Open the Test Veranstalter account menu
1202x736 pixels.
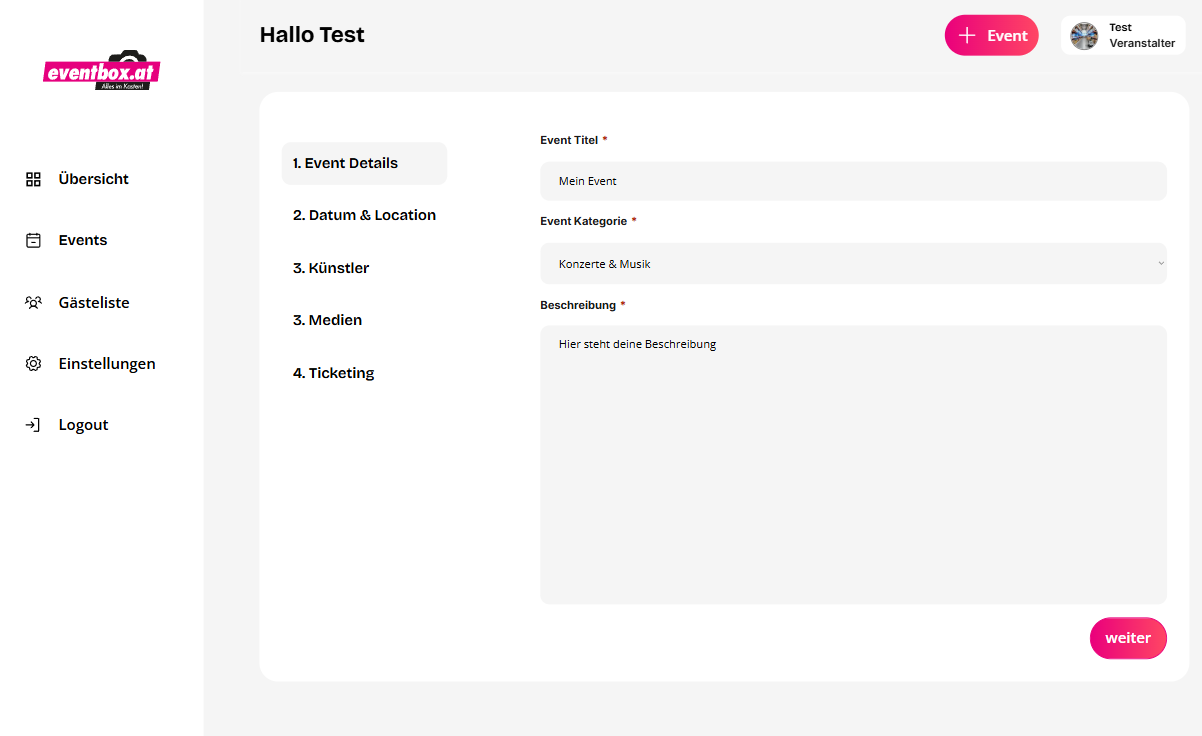coord(1122,35)
